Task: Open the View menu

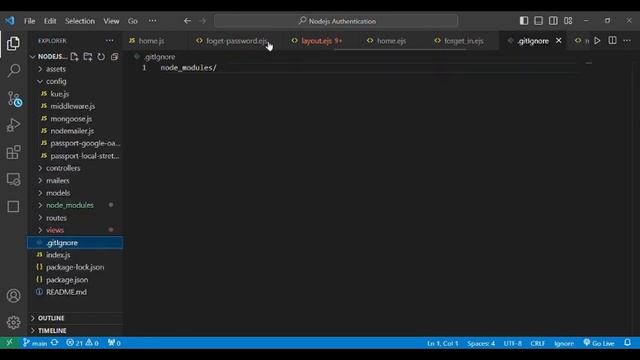Action: coord(111,21)
